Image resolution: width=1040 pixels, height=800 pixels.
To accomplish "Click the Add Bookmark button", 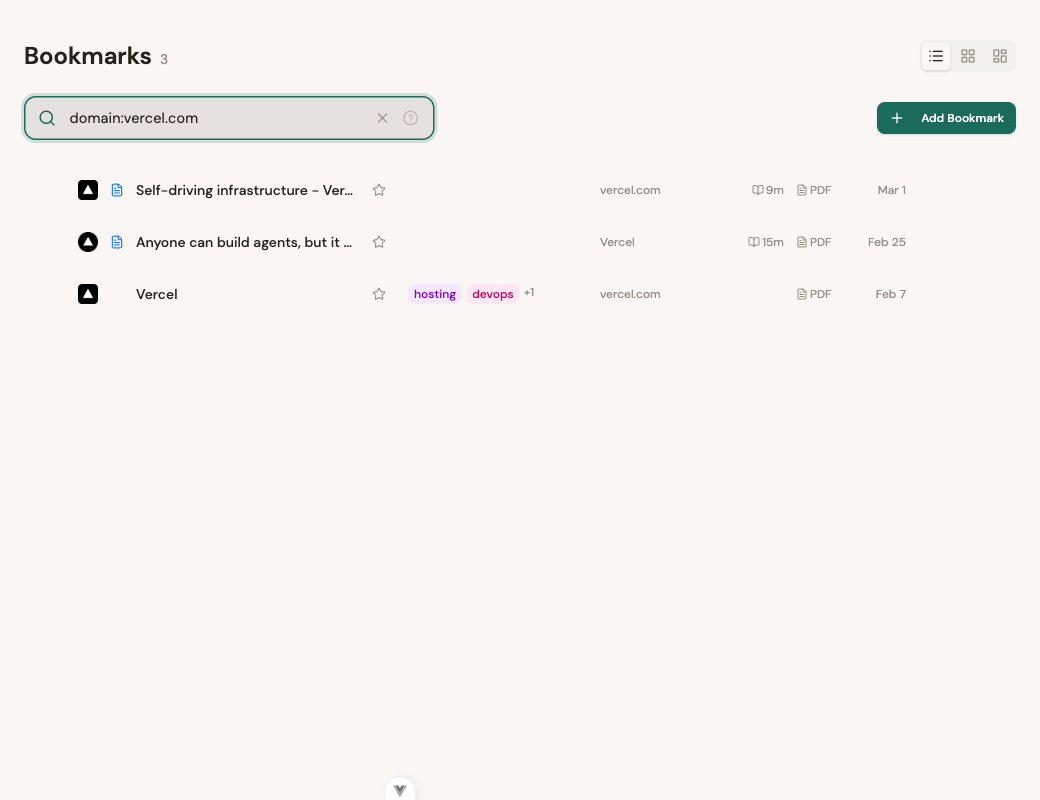I will [946, 118].
